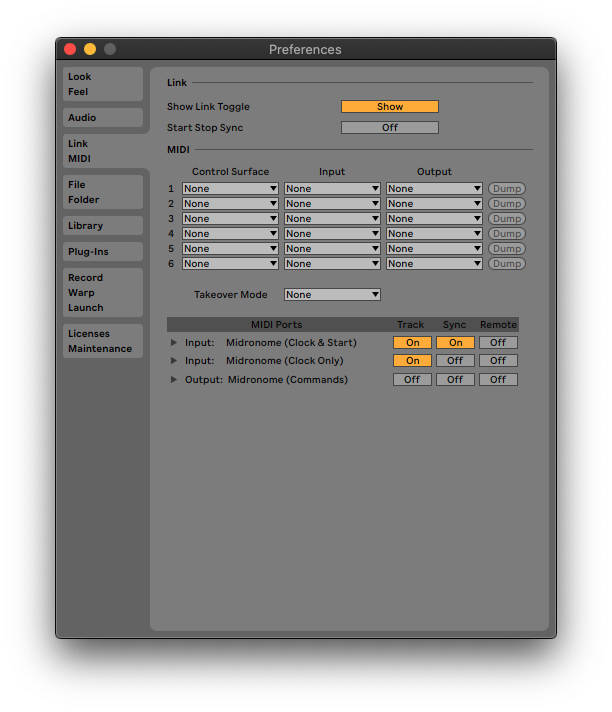The image size is (612, 712).
Task: Turn off Track for Midronome (Clock & Start)
Action: click(412, 343)
